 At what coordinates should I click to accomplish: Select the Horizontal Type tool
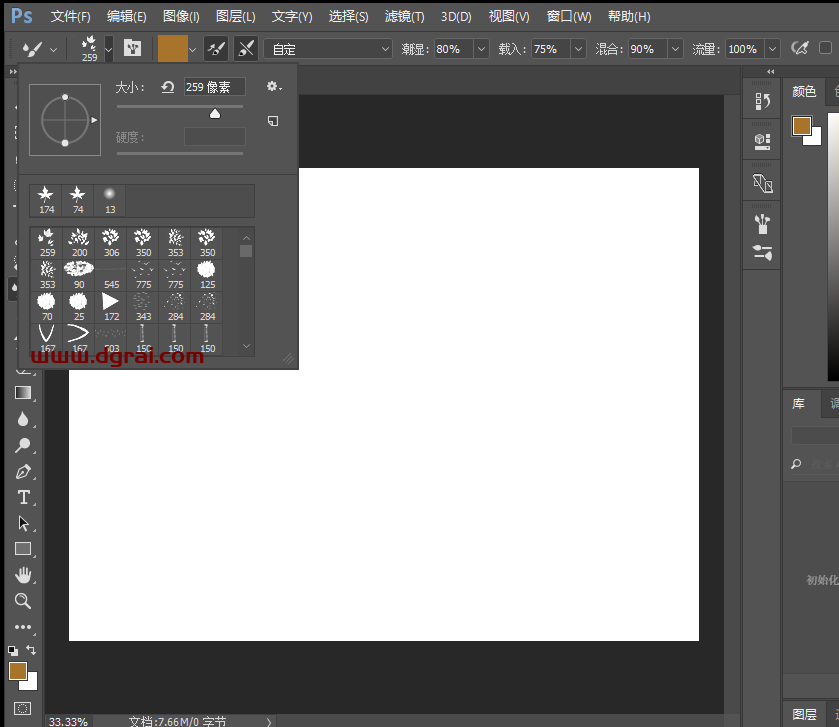(23, 497)
